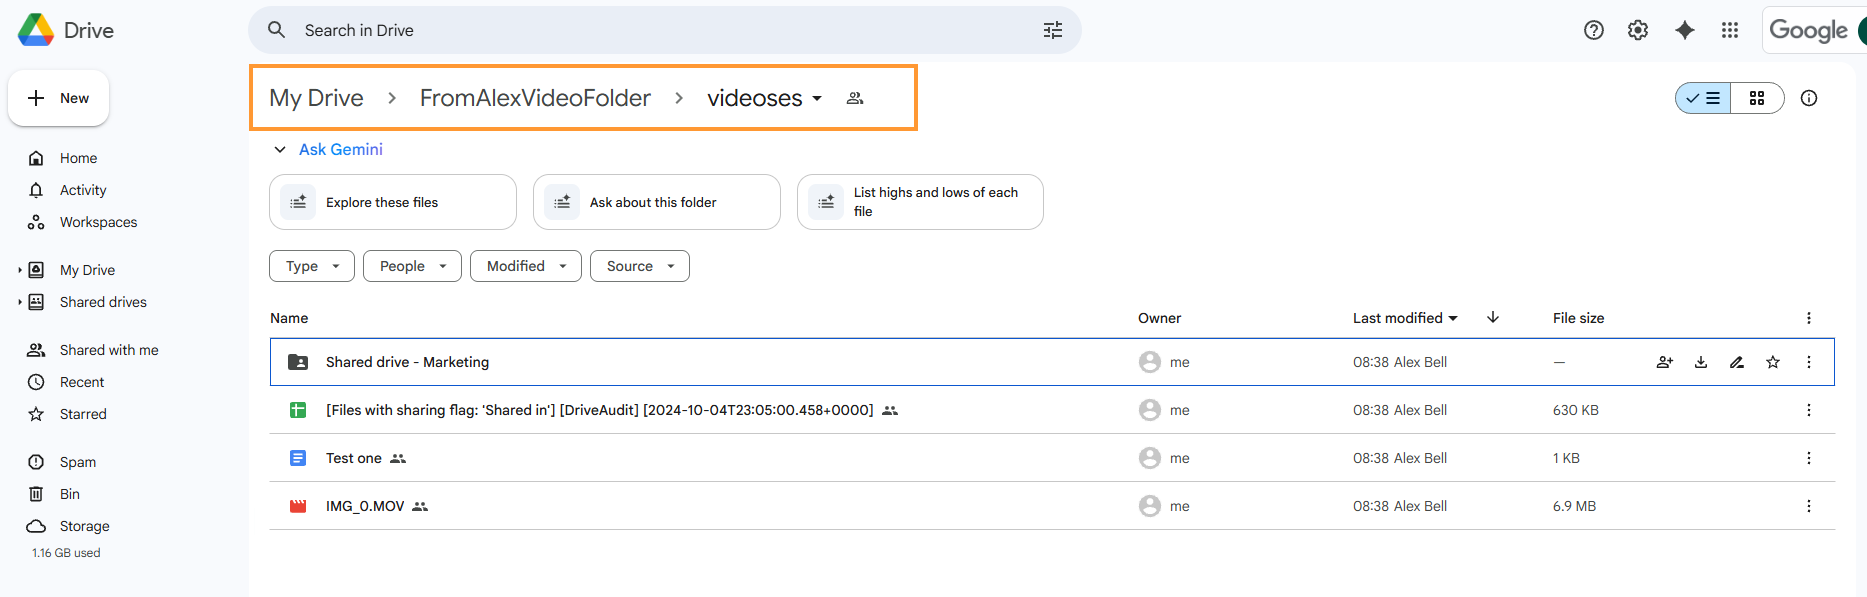Go to Shared with me
Viewport: 1867px width, 597px height.
[109, 350]
